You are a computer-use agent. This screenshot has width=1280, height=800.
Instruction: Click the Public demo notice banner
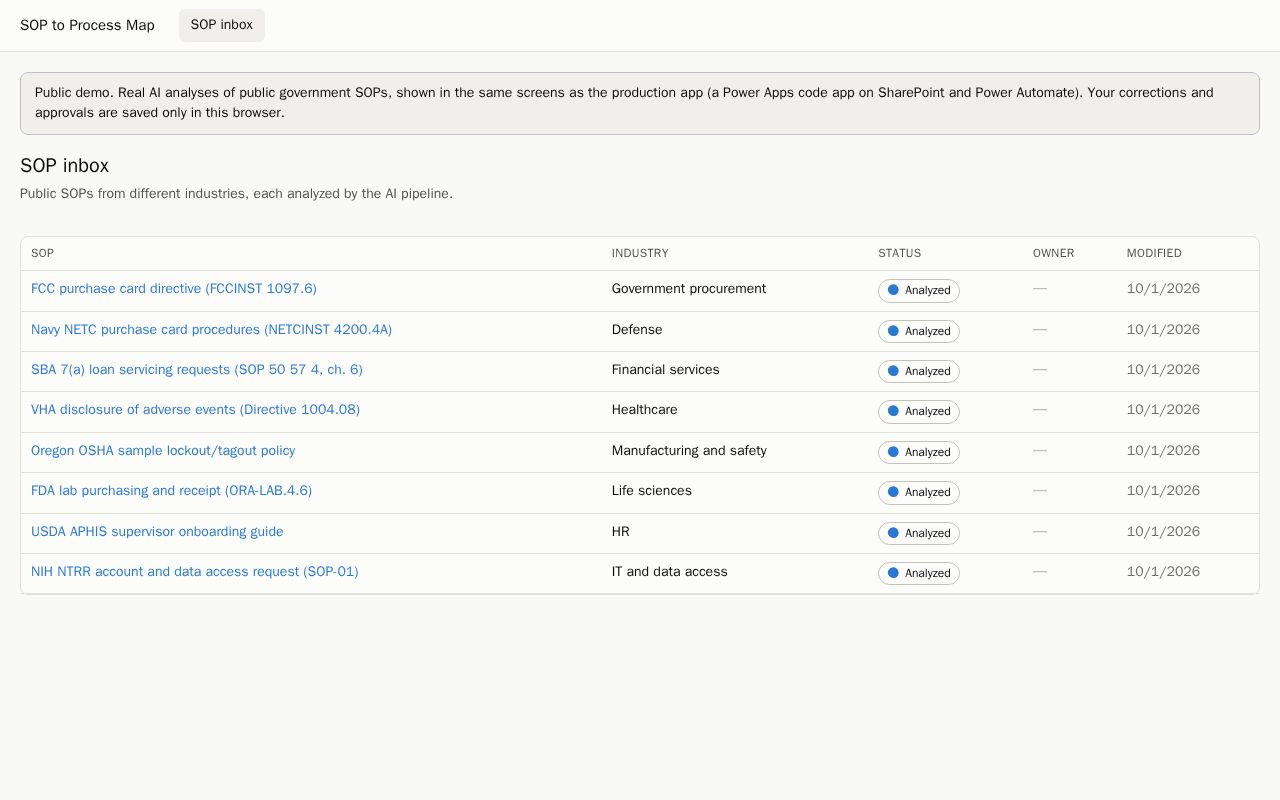click(640, 103)
